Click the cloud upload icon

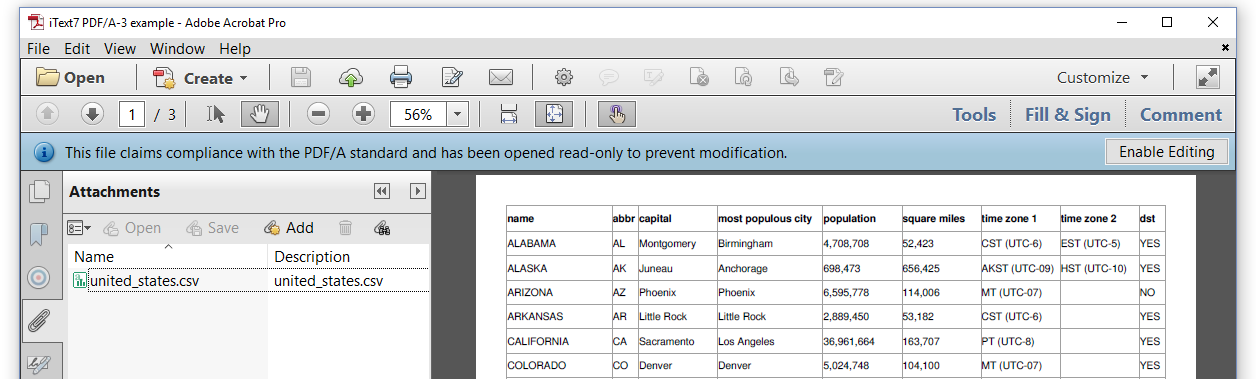351,77
